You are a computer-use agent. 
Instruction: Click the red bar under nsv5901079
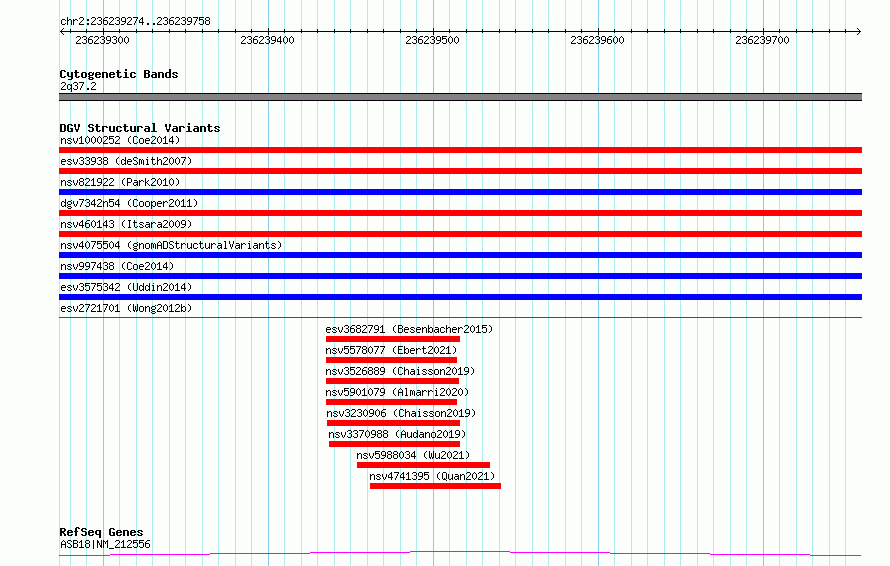click(x=391, y=402)
